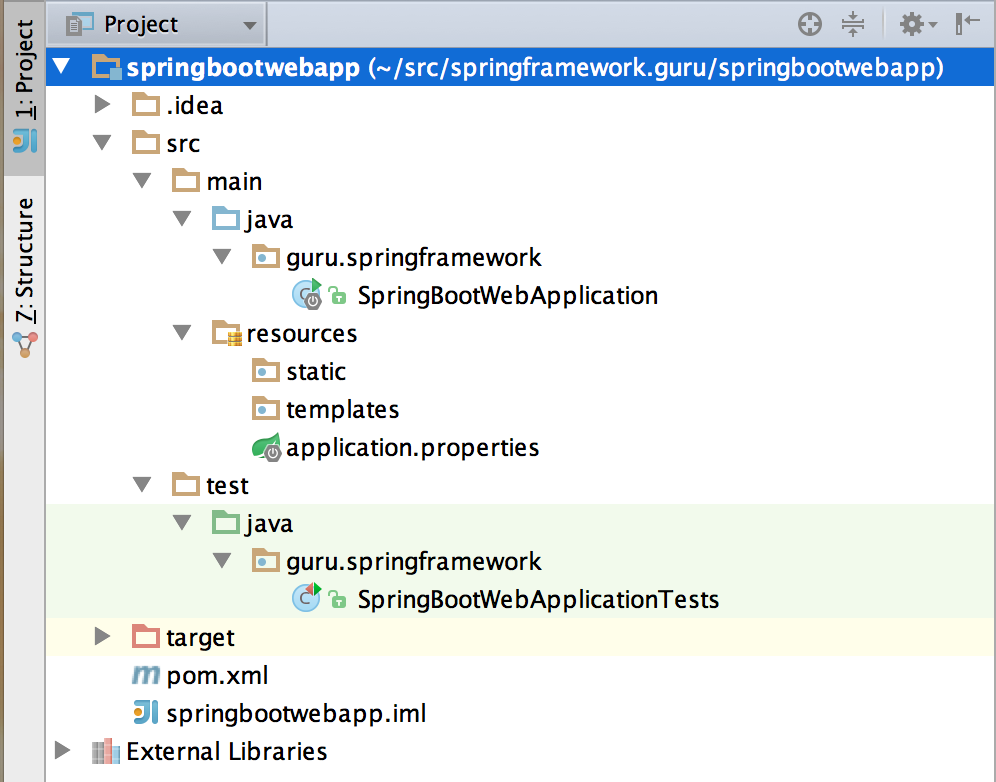Select the springbootwebapp project root row

pyautogui.click(x=520, y=67)
